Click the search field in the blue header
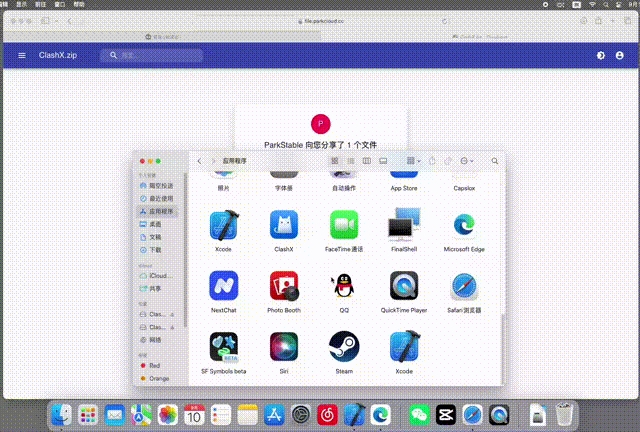Viewport: 640px width, 432px height. pos(150,56)
